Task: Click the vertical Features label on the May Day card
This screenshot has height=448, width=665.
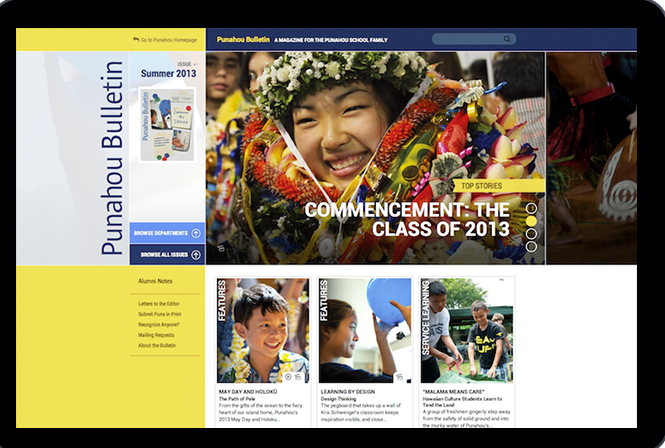Action: 222,300
